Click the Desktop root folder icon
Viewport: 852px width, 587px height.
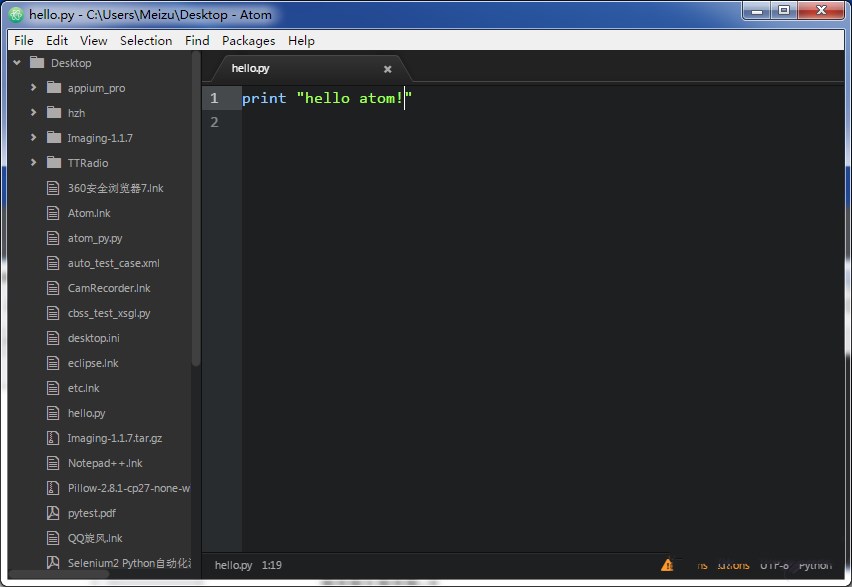click(x=37, y=63)
